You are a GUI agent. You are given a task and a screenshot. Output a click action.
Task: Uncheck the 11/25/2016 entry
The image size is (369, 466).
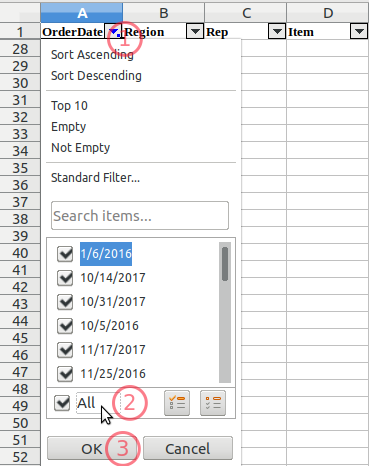pos(65,374)
